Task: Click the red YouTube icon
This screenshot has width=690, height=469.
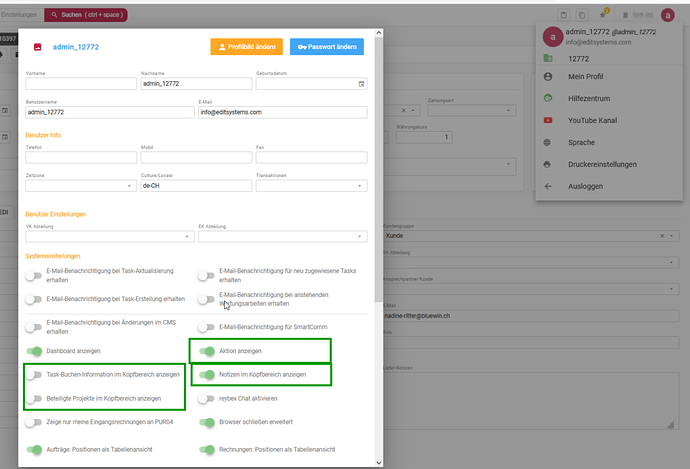Action: click(x=548, y=120)
